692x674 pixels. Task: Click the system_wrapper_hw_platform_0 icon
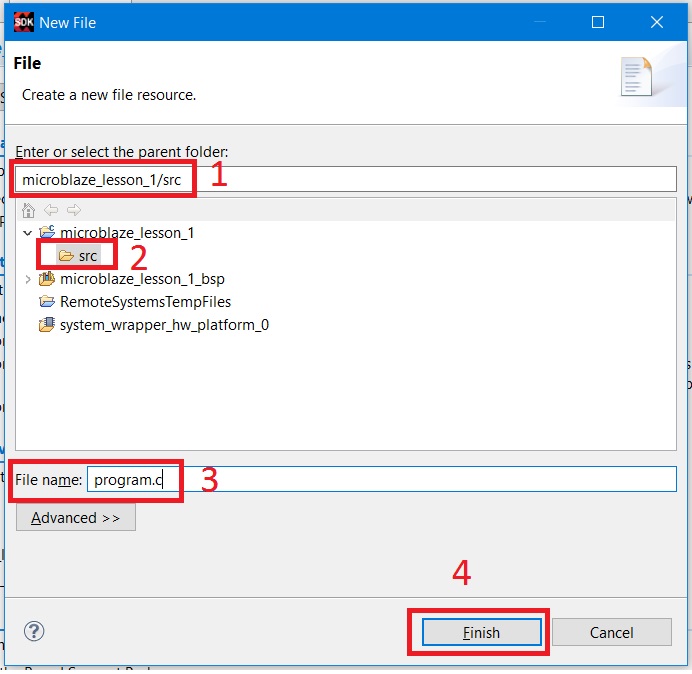[x=46, y=325]
